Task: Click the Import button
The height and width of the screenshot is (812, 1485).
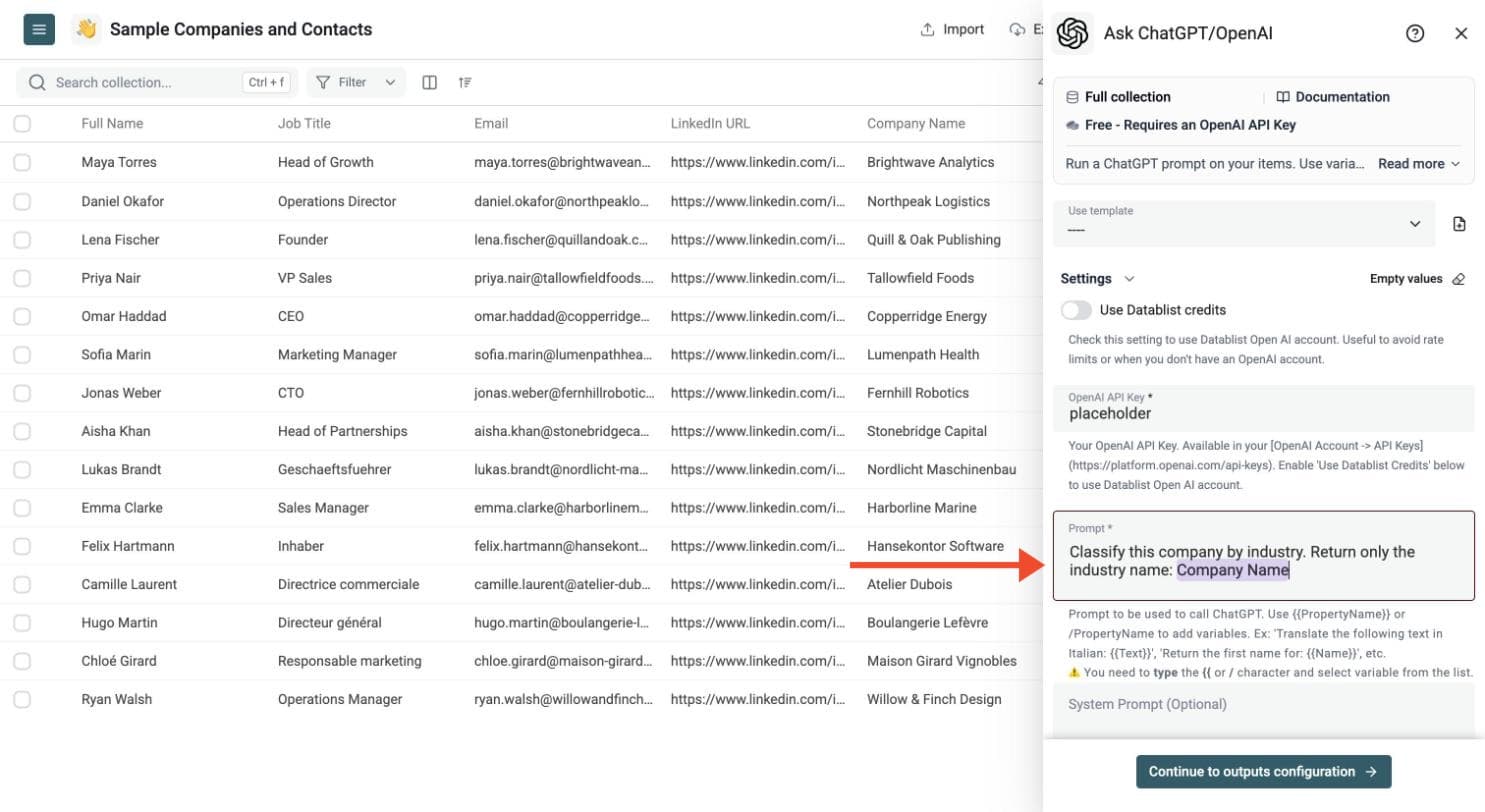Action: click(952, 29)
